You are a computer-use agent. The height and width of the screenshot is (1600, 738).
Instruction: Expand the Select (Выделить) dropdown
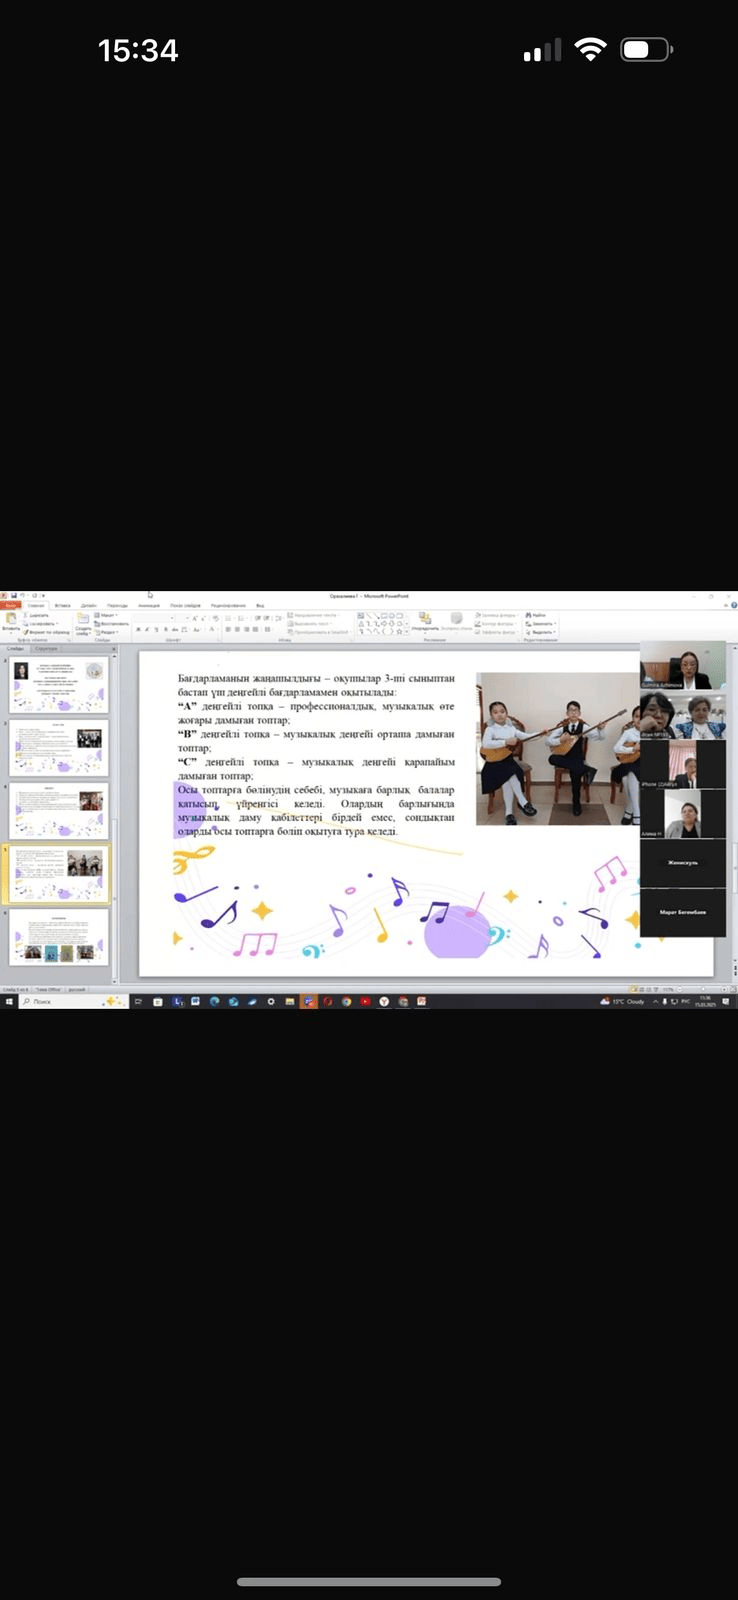[542, 632]
